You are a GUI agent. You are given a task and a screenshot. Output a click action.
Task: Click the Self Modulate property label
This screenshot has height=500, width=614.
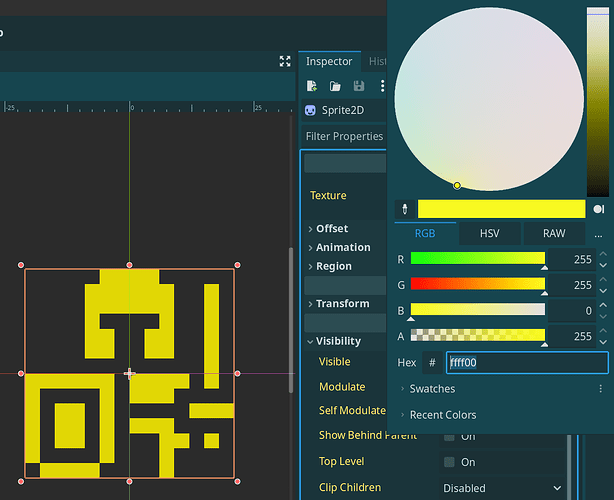click(352, 410)
